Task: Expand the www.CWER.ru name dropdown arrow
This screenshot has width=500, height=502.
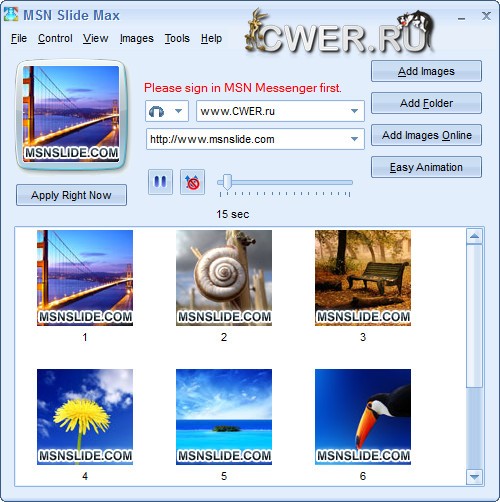Action: click(x=355, y=111)
